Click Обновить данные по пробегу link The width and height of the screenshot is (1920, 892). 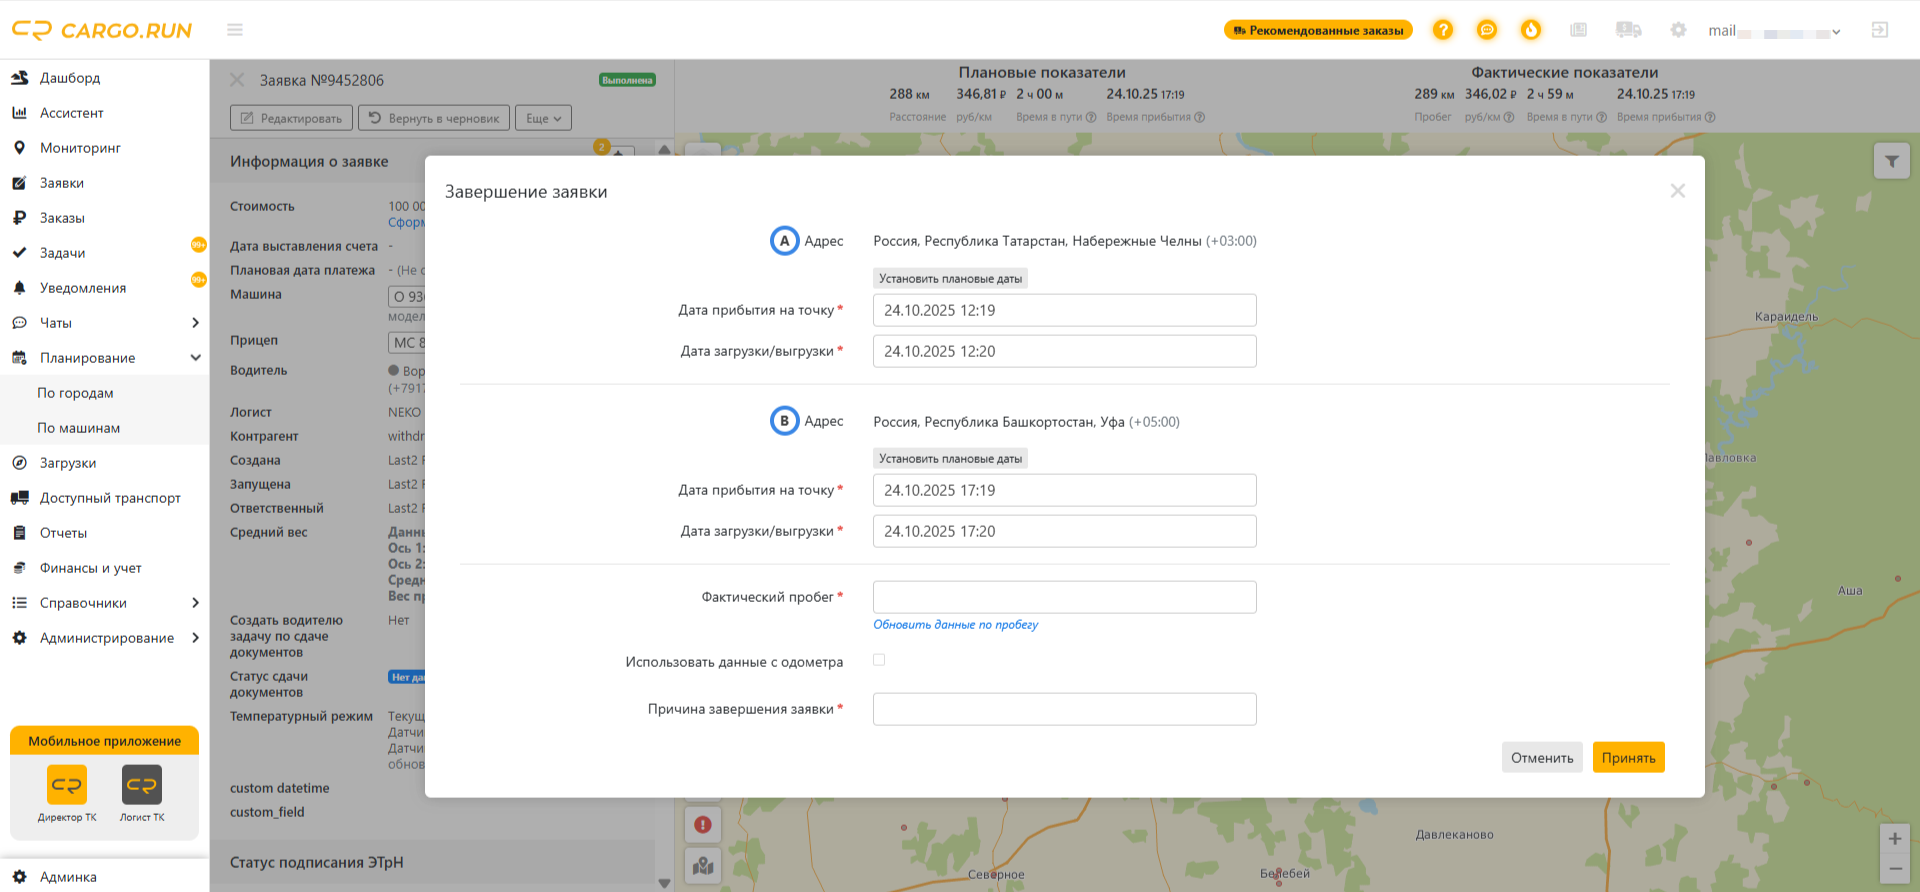955,624
